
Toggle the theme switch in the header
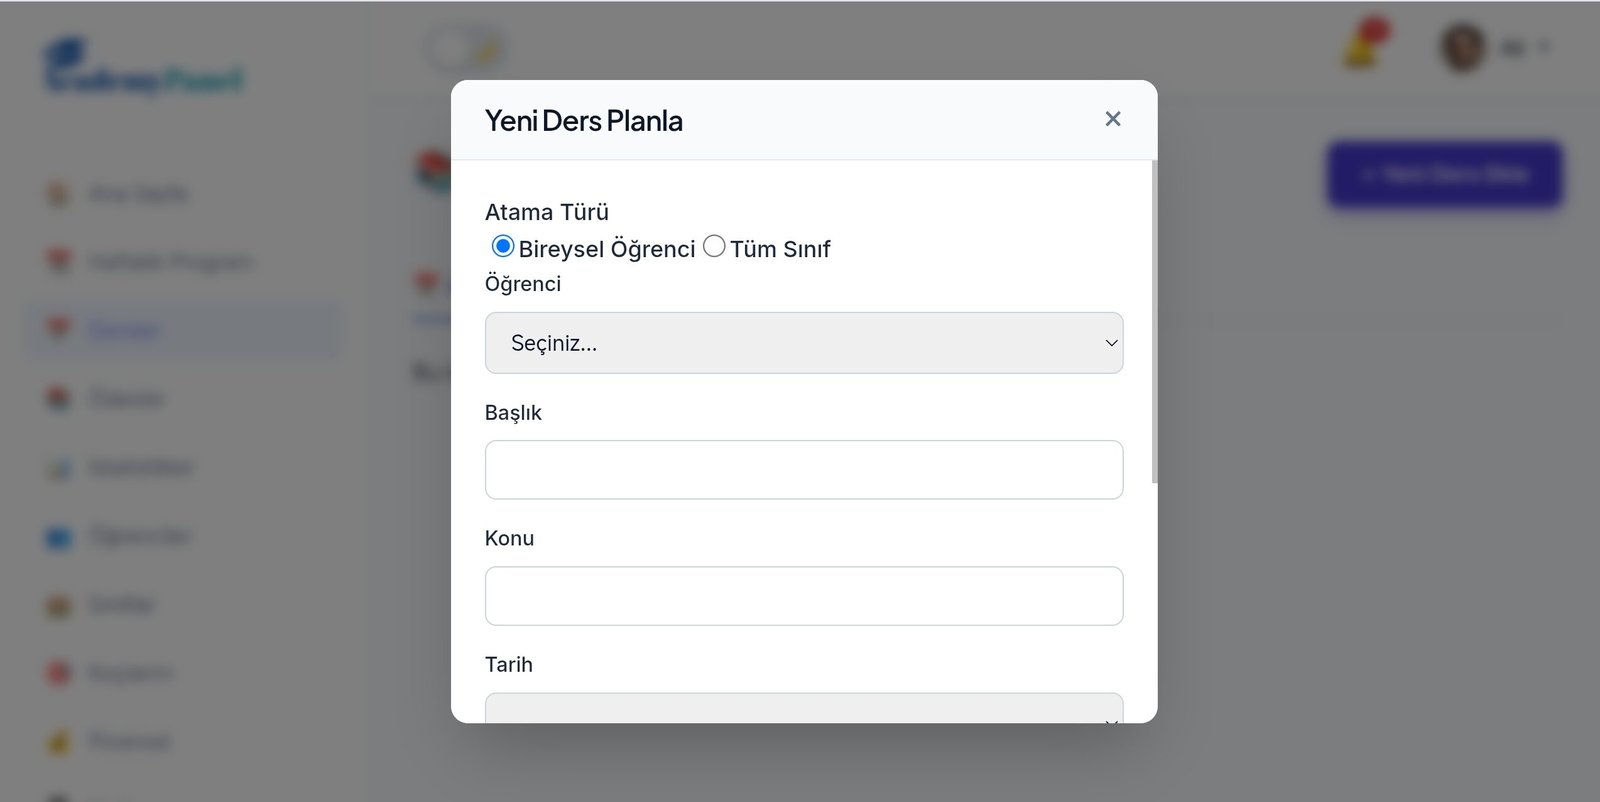464,48
